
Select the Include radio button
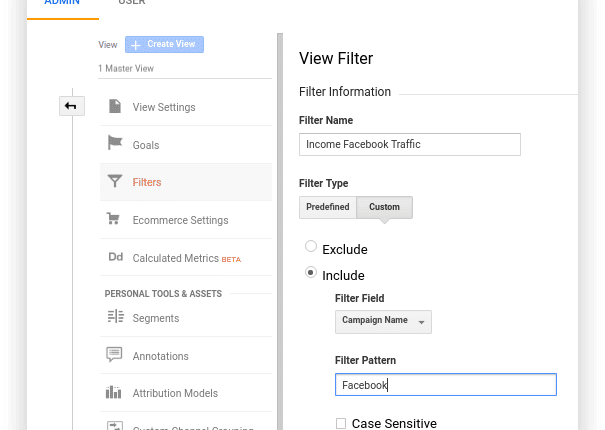[311, 272]
